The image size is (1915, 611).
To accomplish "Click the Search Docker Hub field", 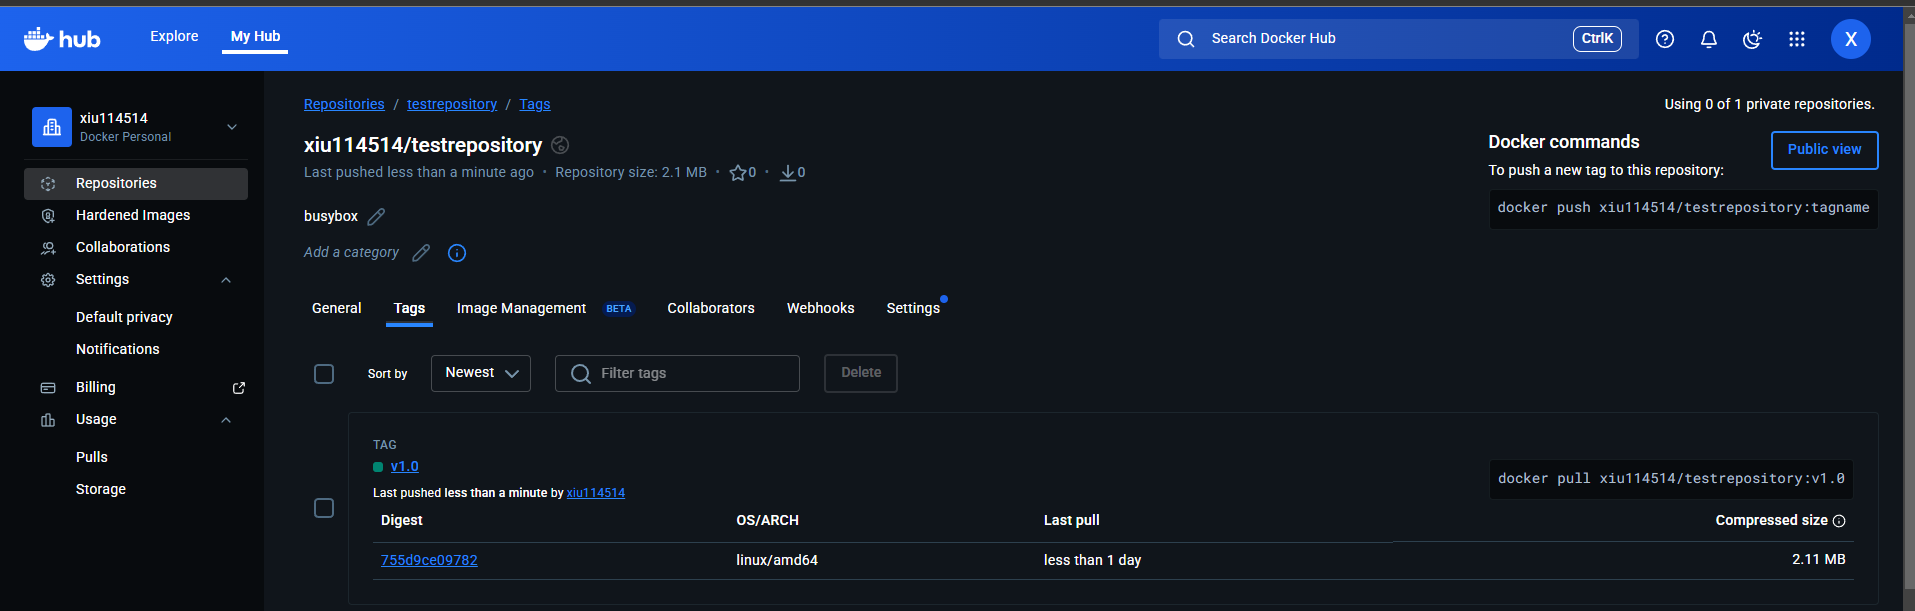I will 1399,39.
